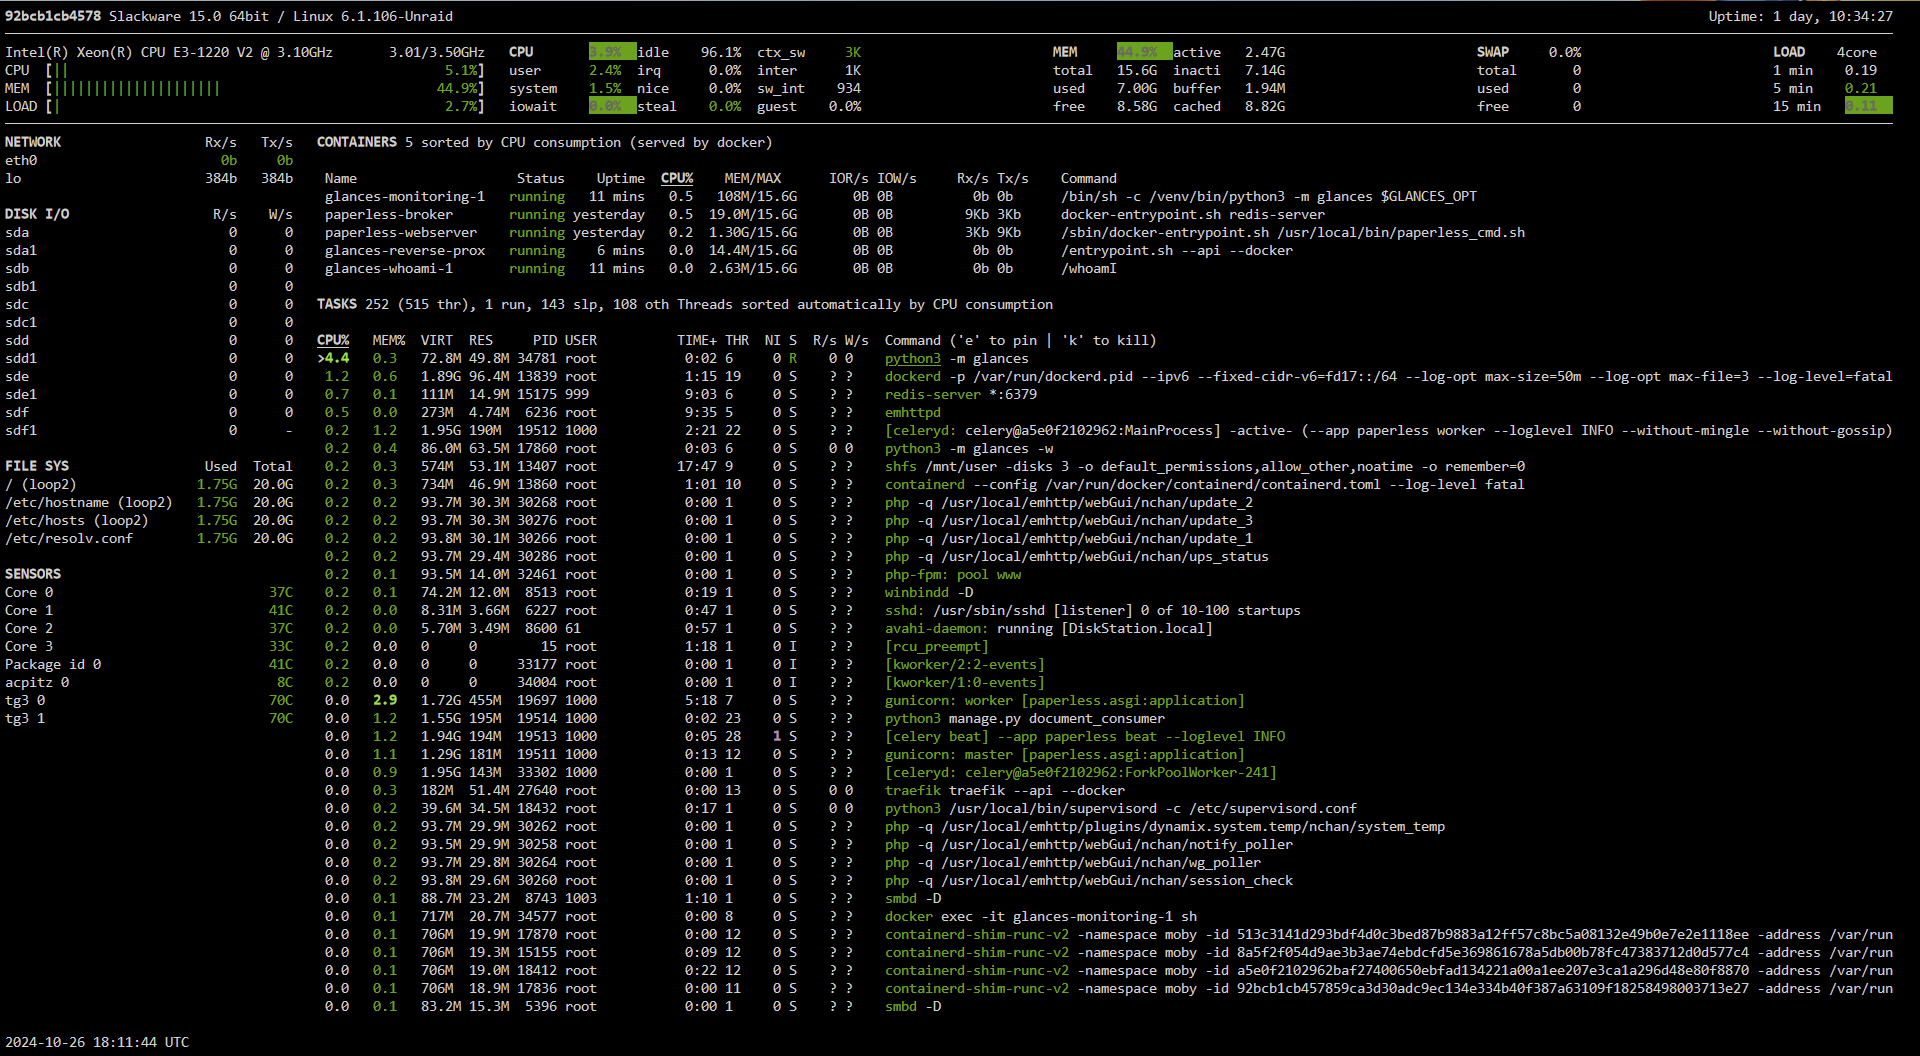This screenshot has height=1056, width=1920.
Task: Click the SENSORS section heading
Action: coord(33,574)
